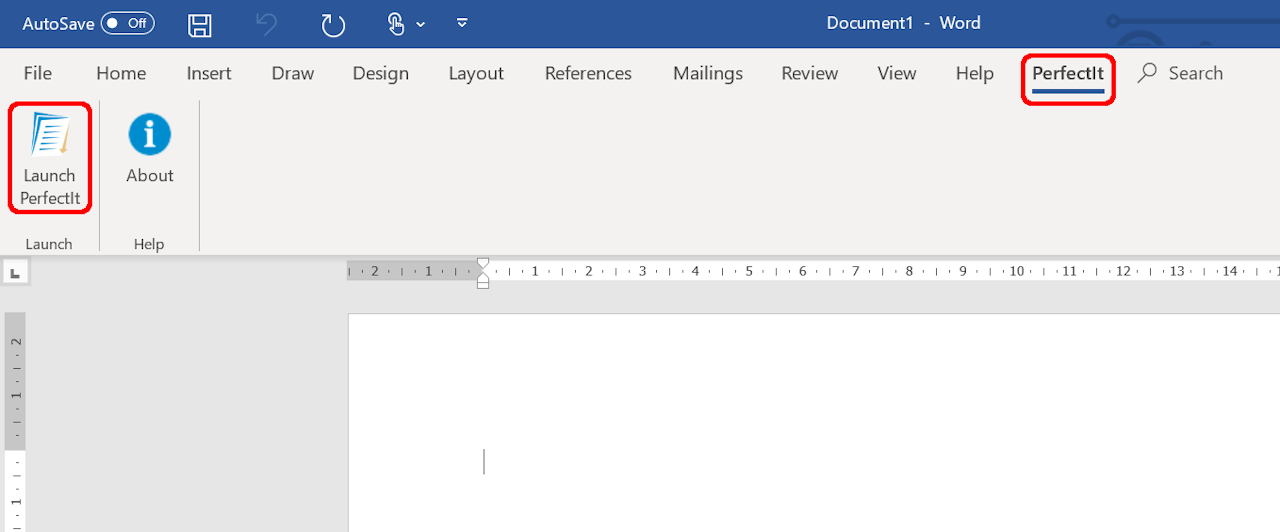Click the first line indent marker on ruler
Image resolution: width=1280 pixels, height=532 pixels.
click(483, 264)
